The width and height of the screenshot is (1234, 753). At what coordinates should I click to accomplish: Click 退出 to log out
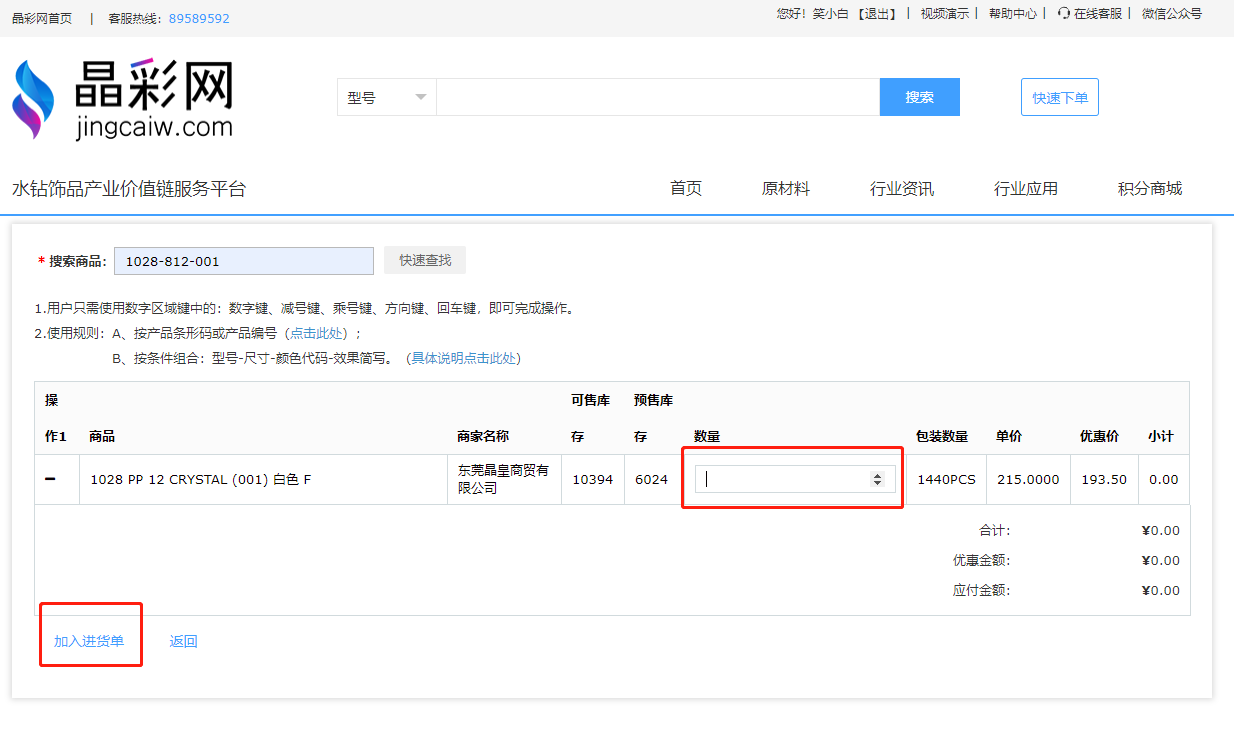click(878, 14)
